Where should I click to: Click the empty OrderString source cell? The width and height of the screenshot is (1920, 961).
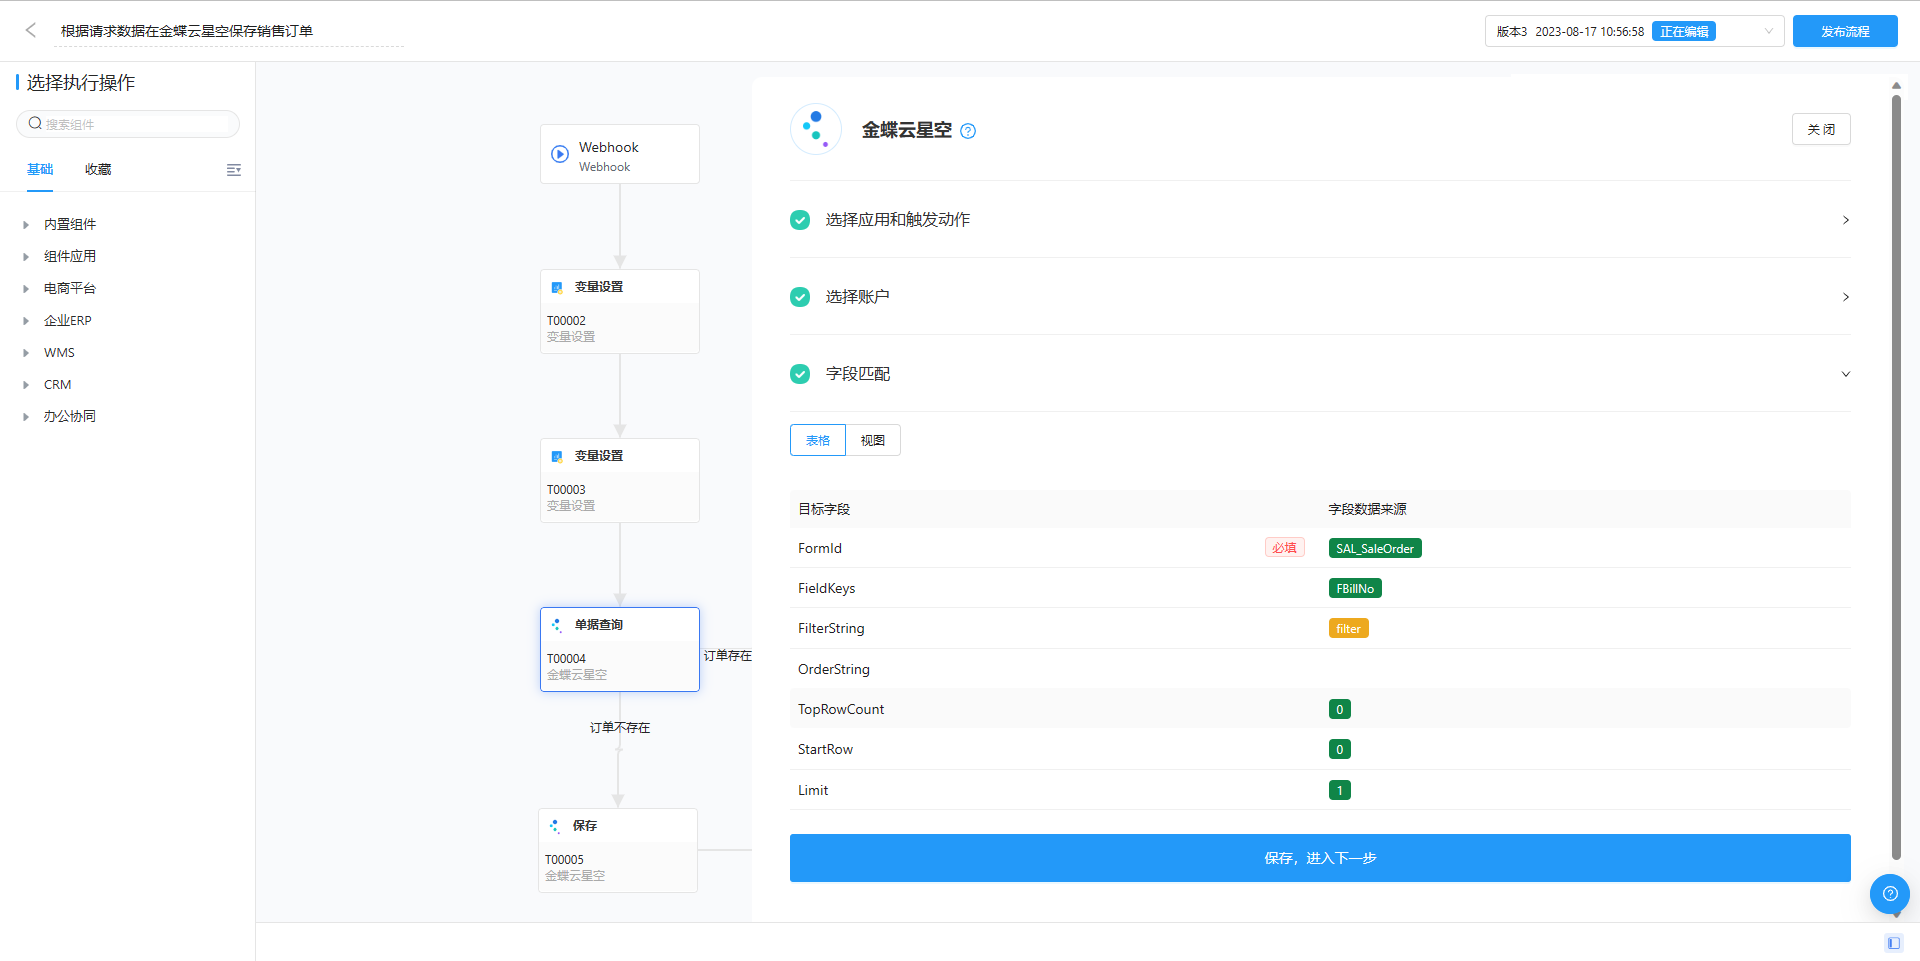click(x=1588, y=669)
